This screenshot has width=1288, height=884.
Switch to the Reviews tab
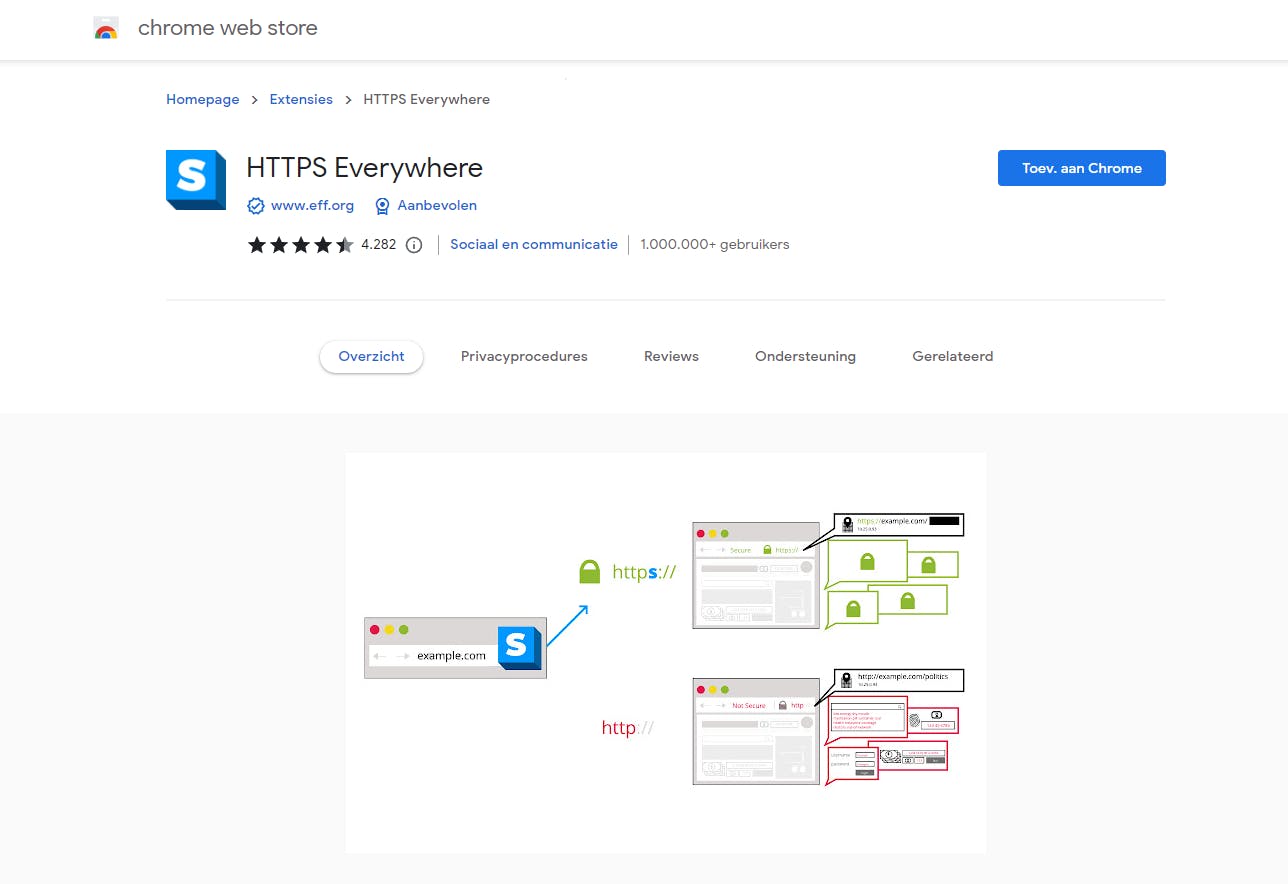click(x=671, y=357)
